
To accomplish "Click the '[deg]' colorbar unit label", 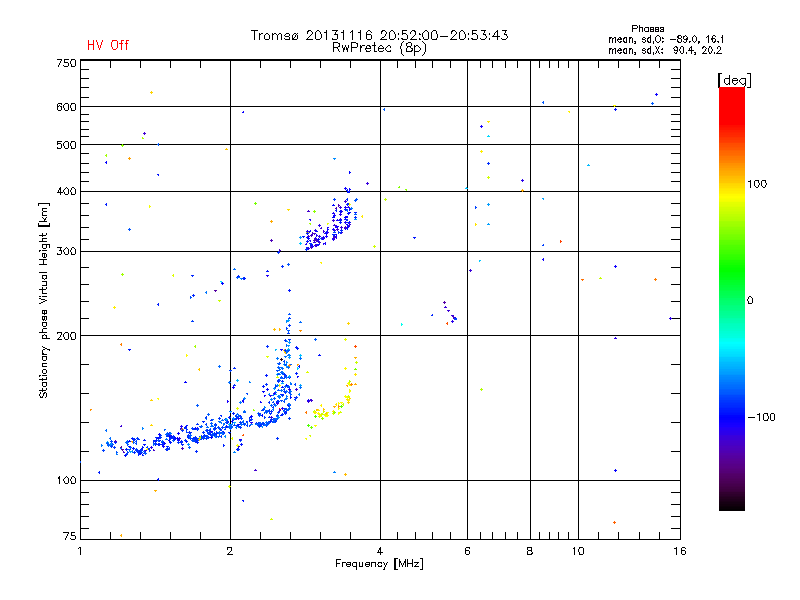I will tap(734, 80).
